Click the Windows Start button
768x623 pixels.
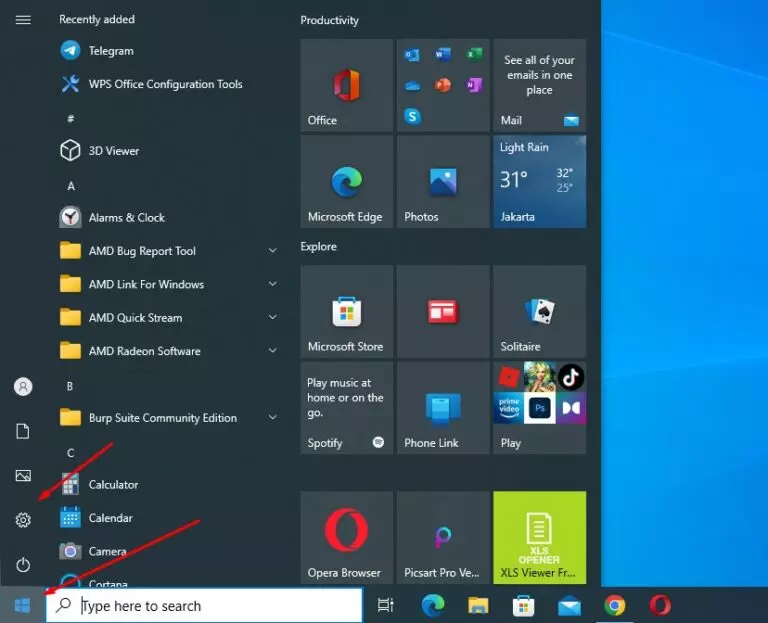point(23,605)
